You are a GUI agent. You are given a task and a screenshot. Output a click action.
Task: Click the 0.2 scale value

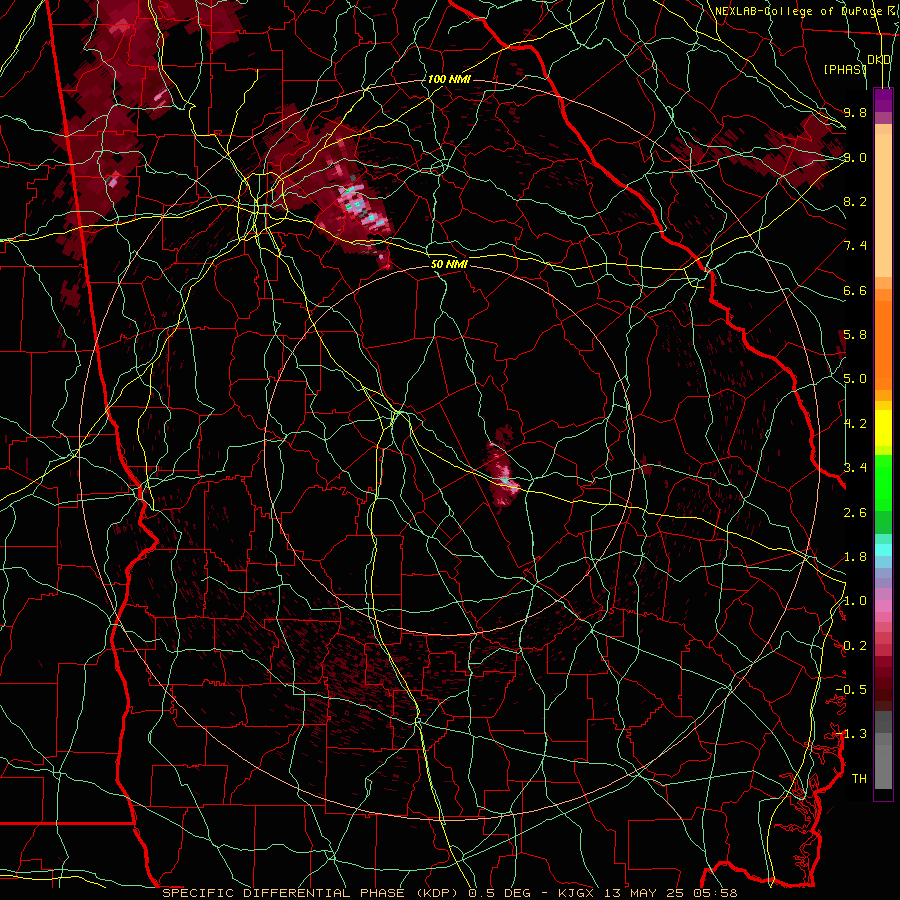click(855, 646)
